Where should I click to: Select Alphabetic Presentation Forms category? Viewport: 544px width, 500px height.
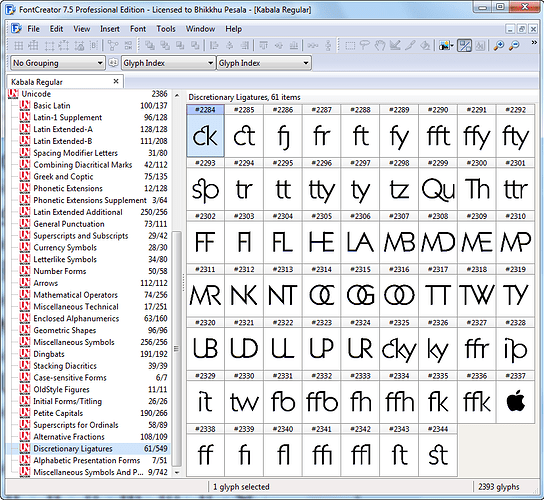point(94,460)
